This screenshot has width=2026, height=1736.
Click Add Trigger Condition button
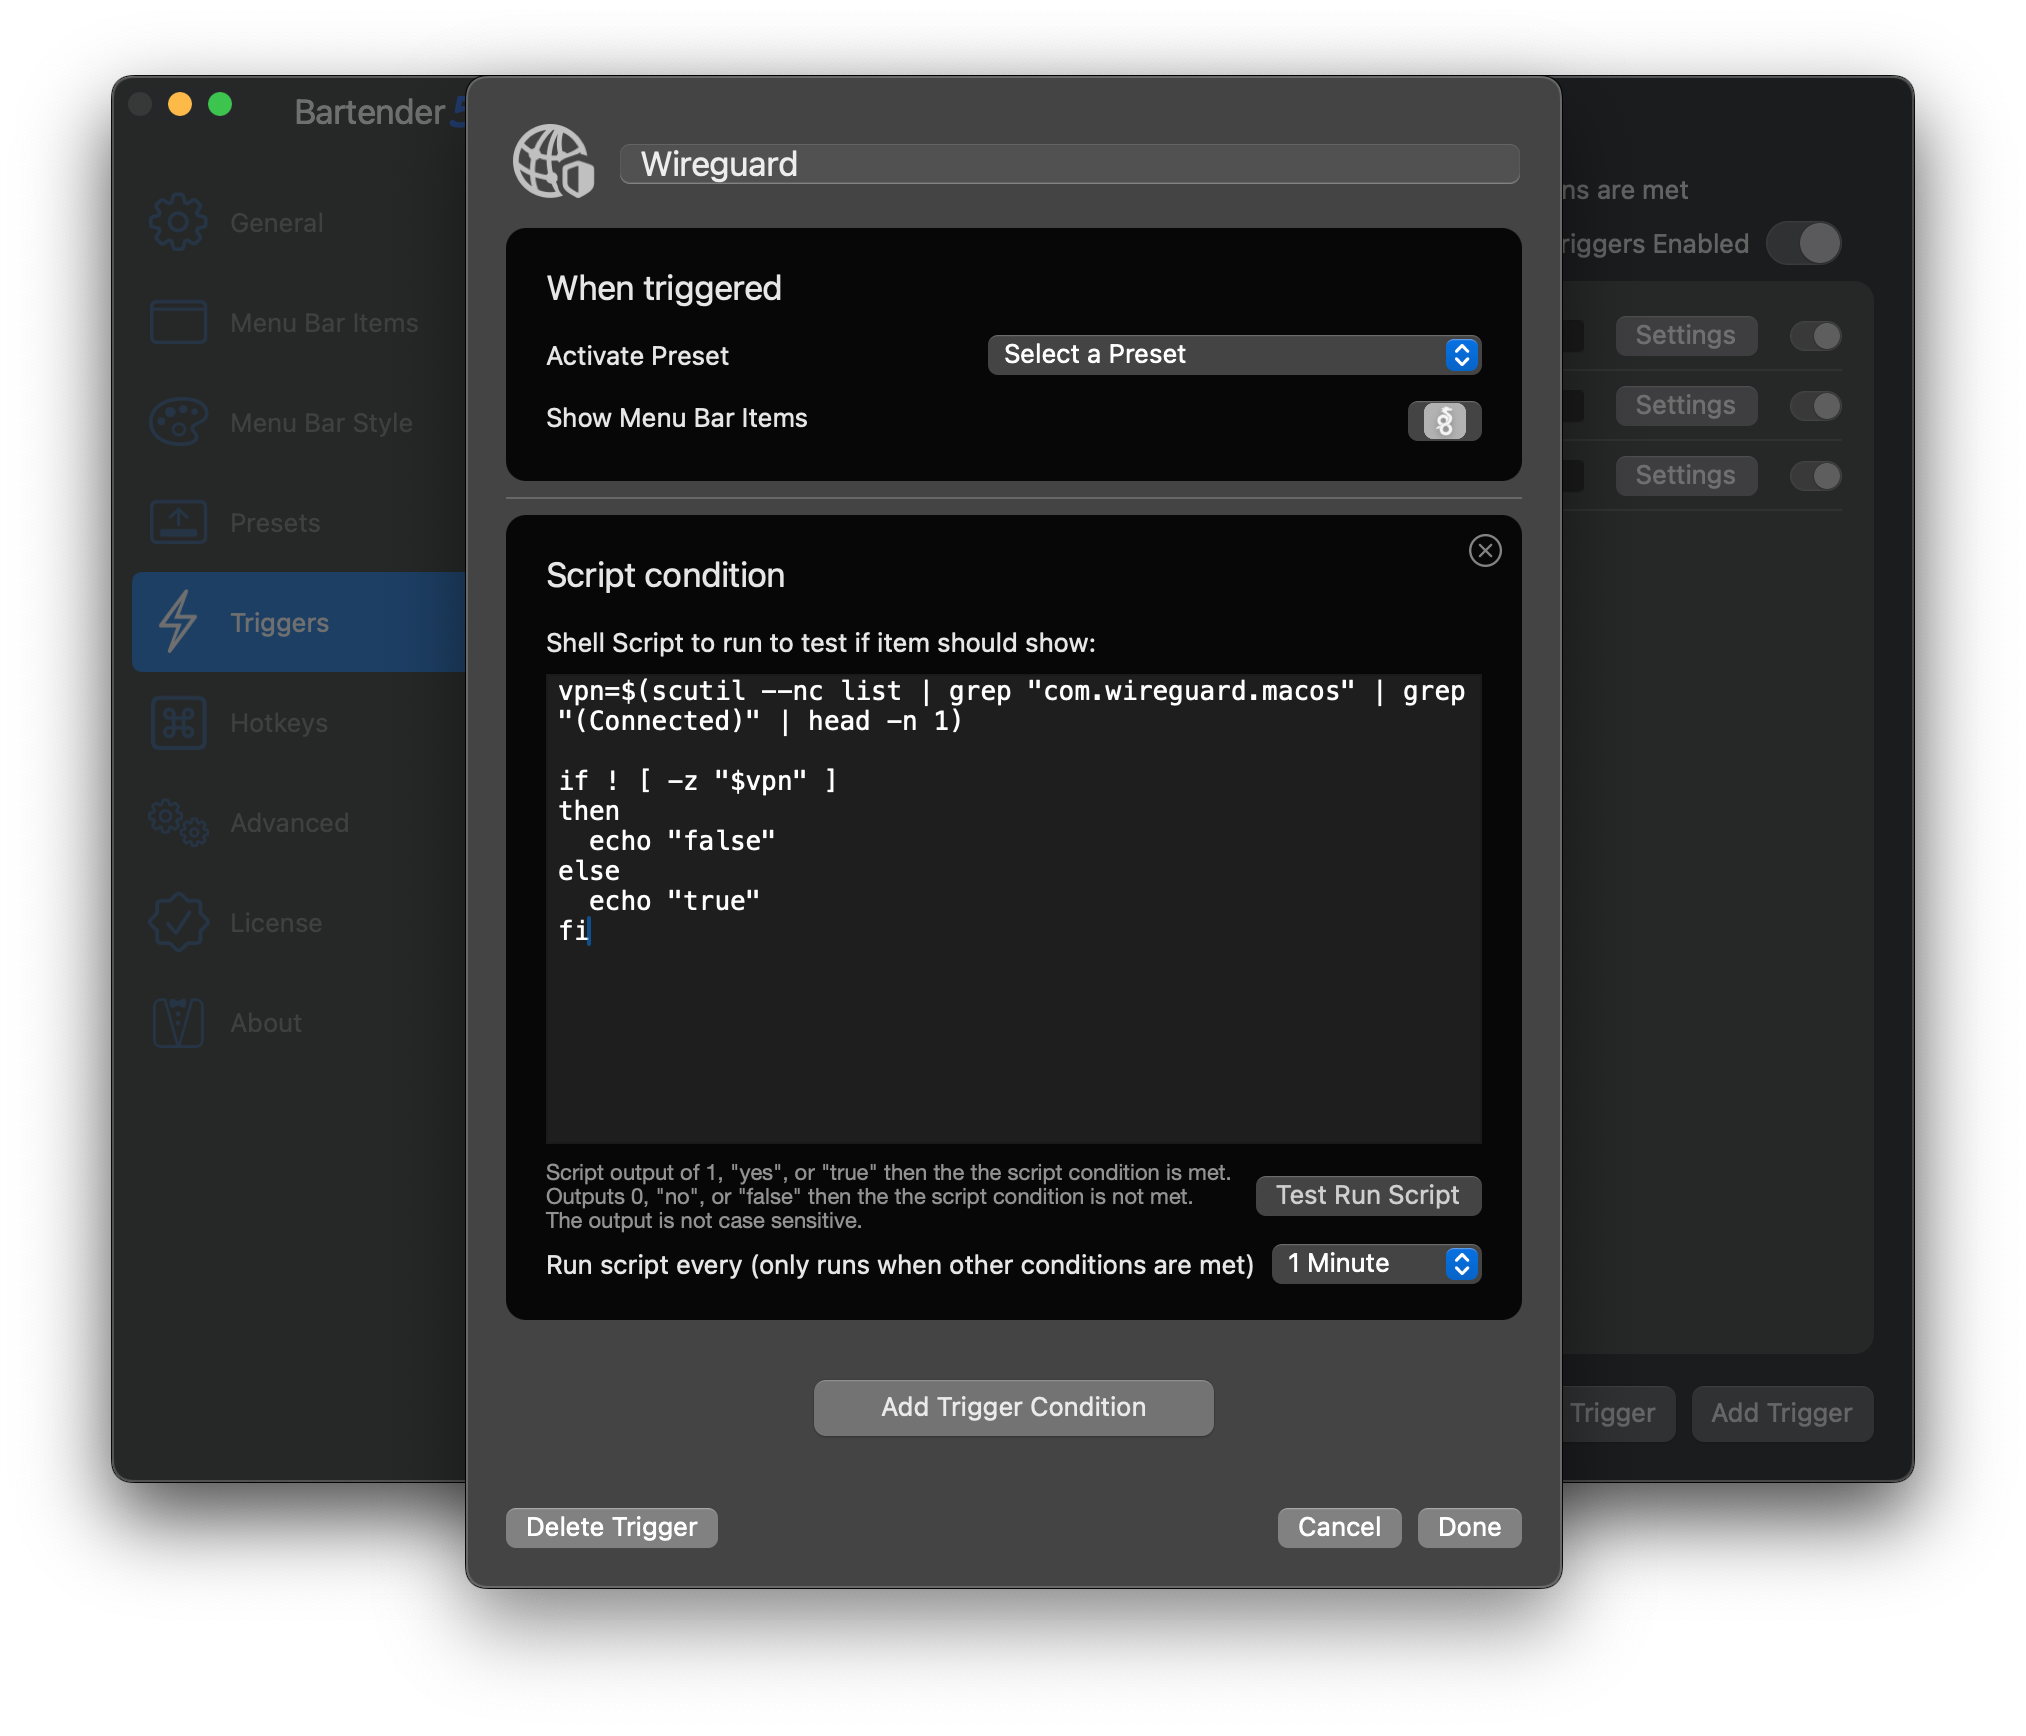pyautogui.click(x=1013, y=1407)
